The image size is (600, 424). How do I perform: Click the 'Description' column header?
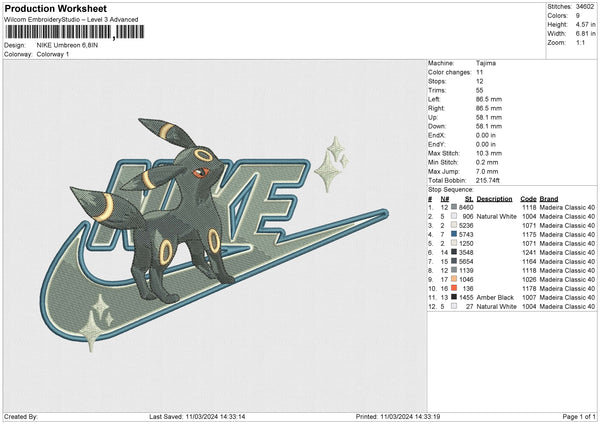pyautogui.click(x=494, y=199)
